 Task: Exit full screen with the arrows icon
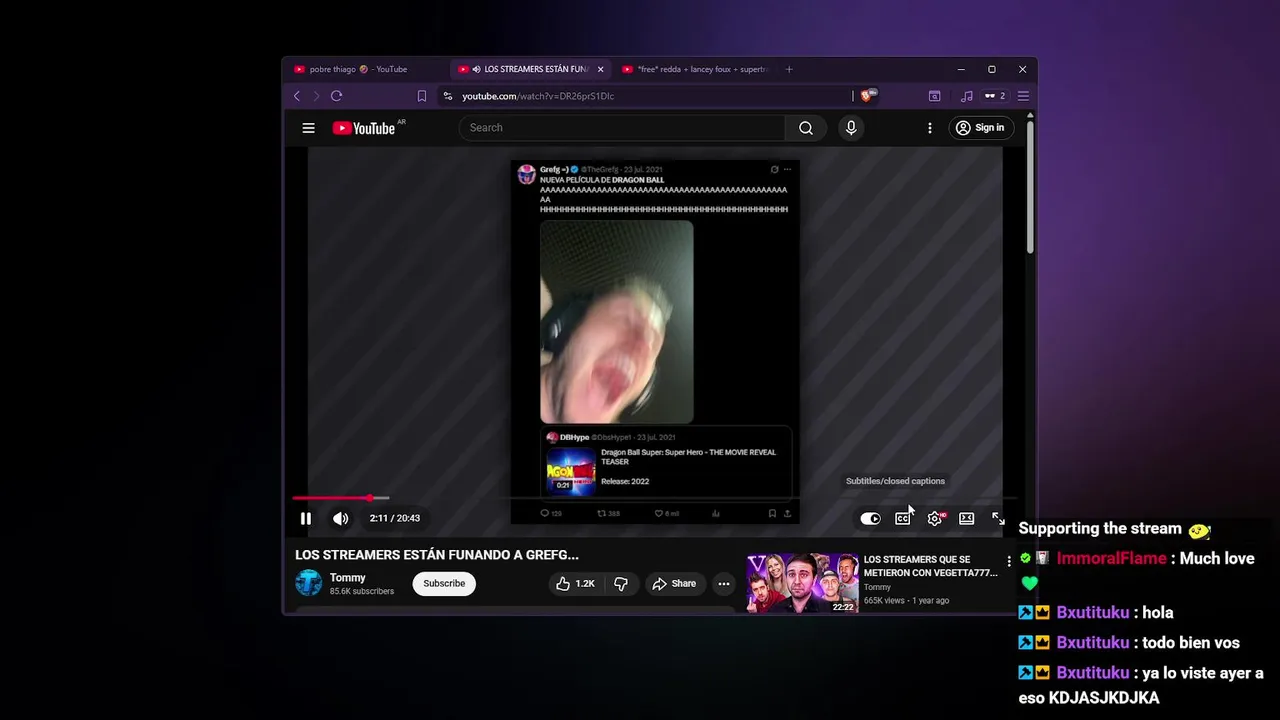coord(998,518)
